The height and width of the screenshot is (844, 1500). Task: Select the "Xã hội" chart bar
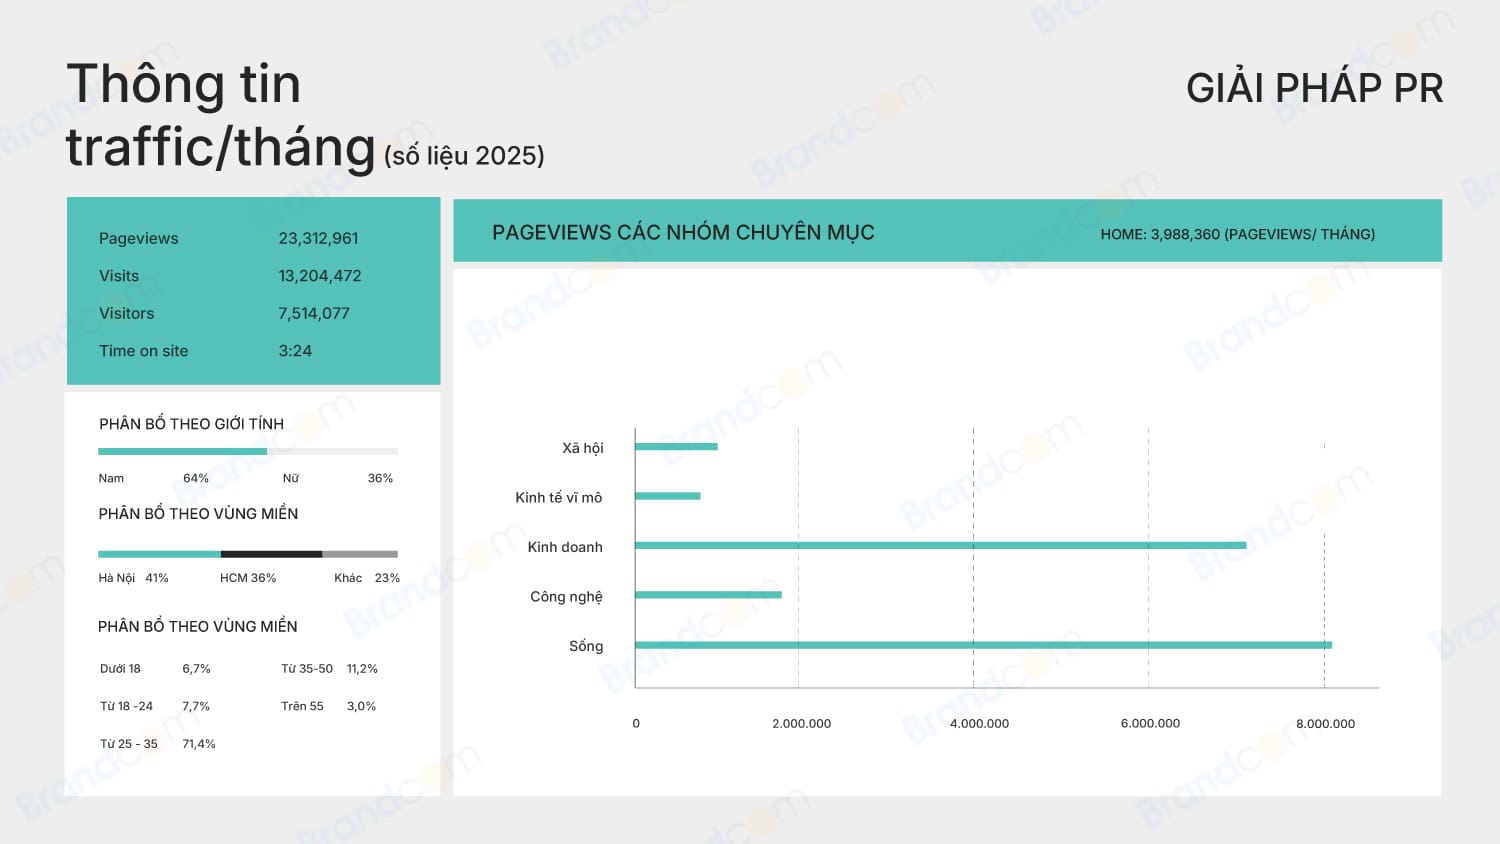[676, 446]
